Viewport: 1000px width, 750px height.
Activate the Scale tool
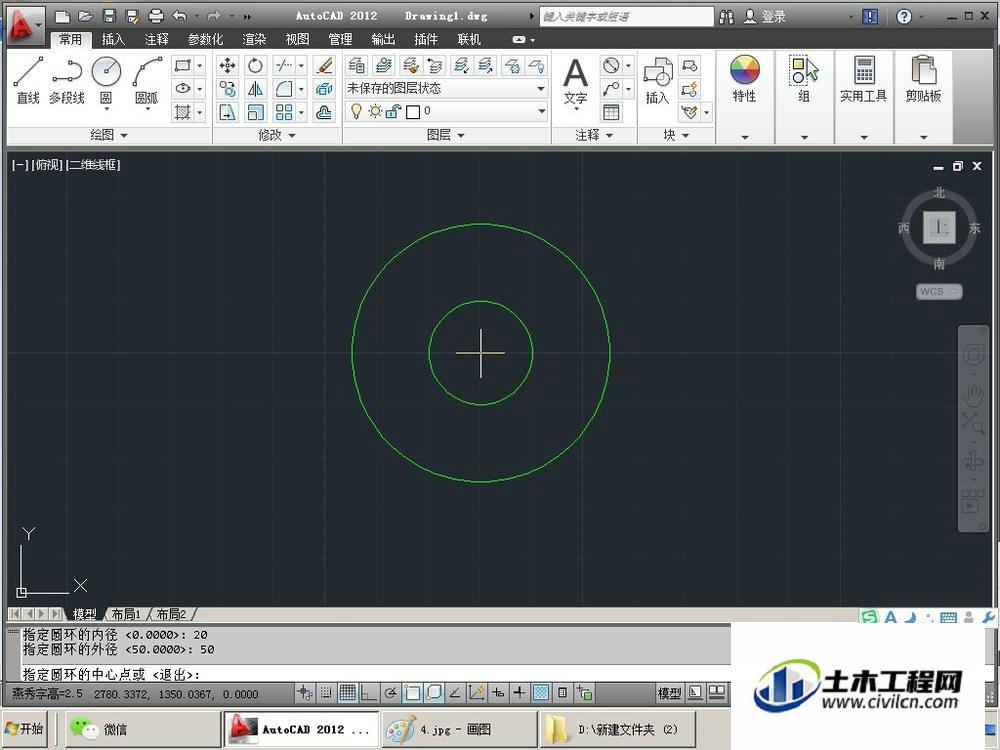[x=255, y=112]
